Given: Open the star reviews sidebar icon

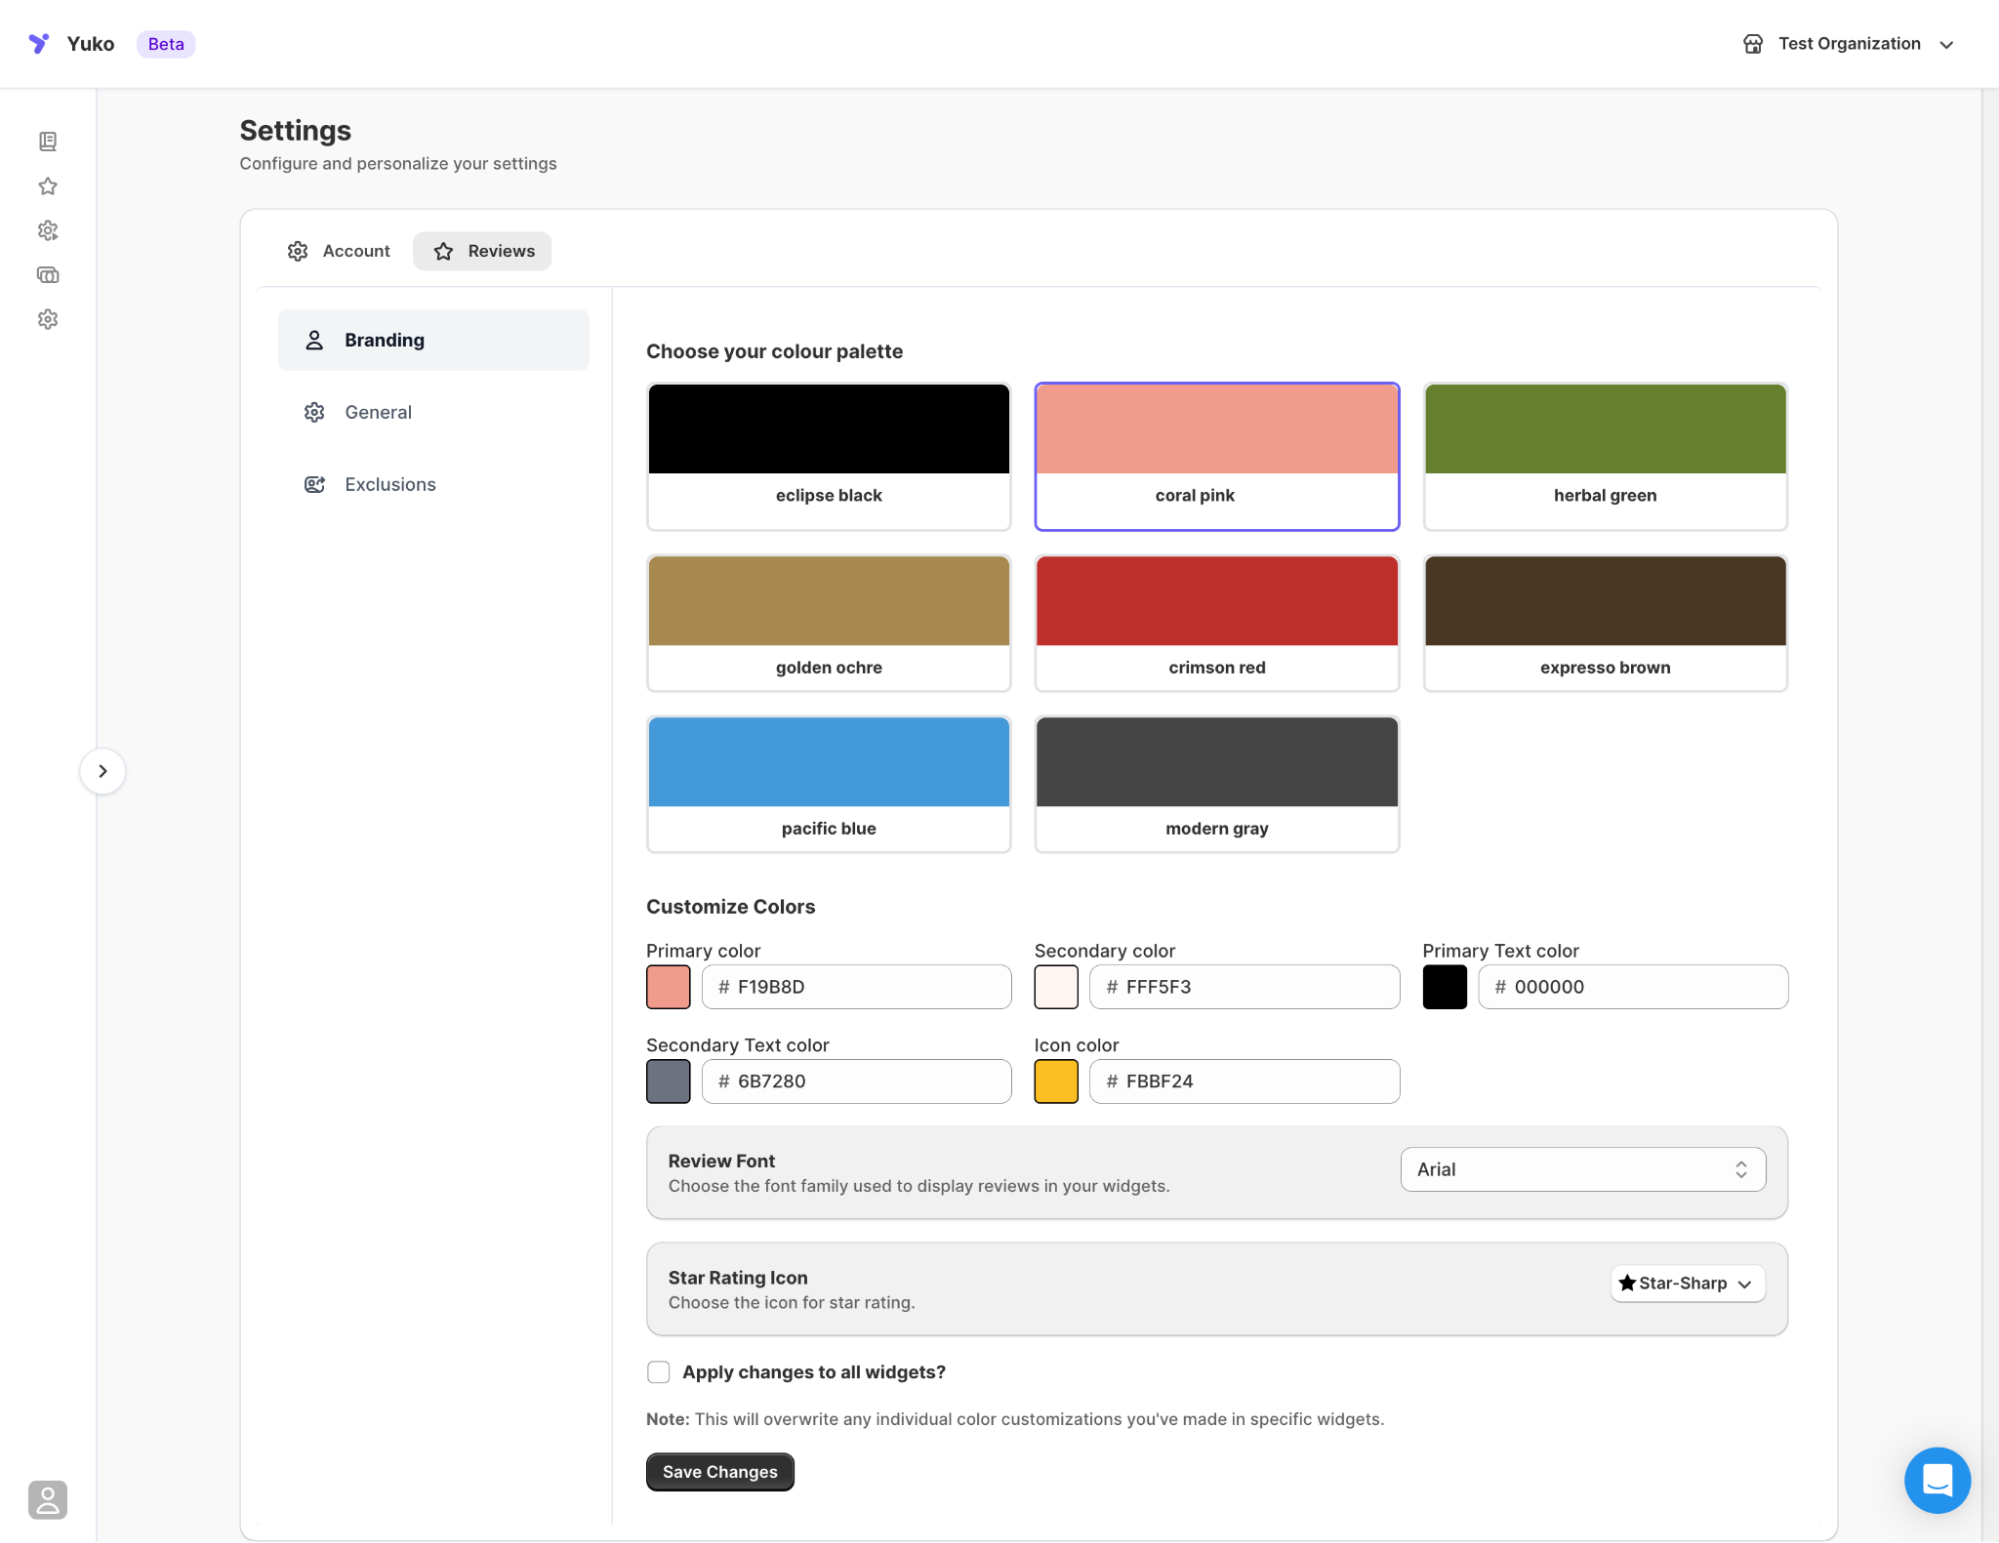Looking at the screenshot, I should (48, 186).
